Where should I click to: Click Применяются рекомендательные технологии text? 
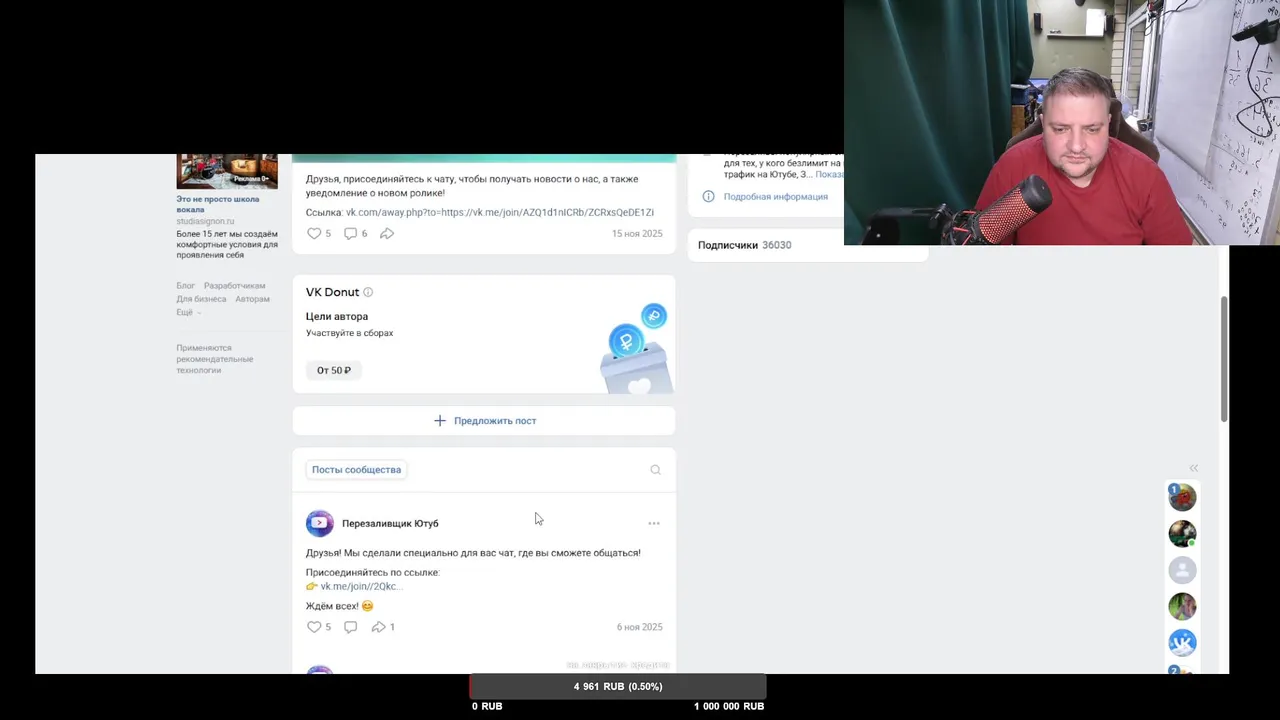(x=215, y=359)
